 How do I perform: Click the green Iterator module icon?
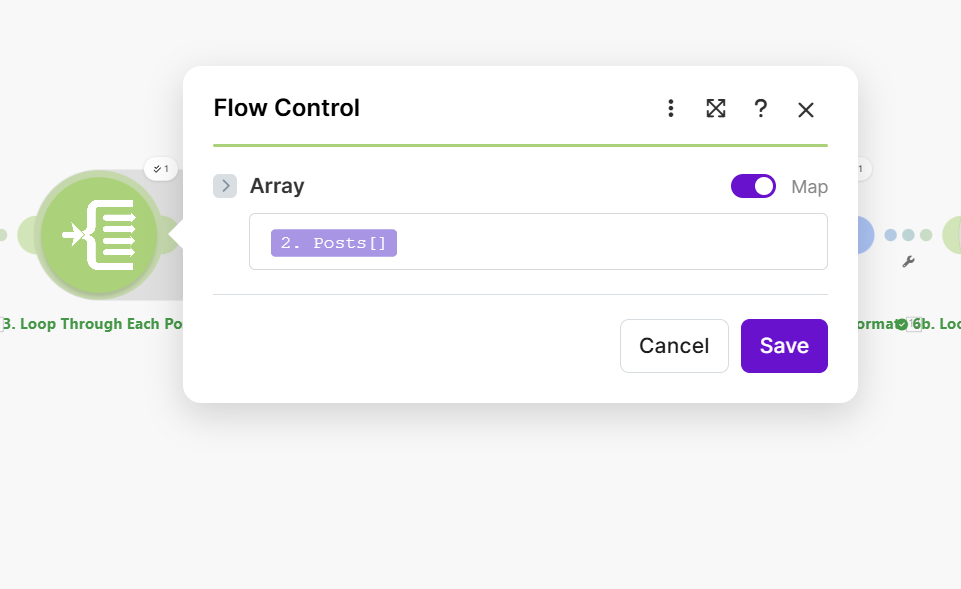[x=98, y=235]
